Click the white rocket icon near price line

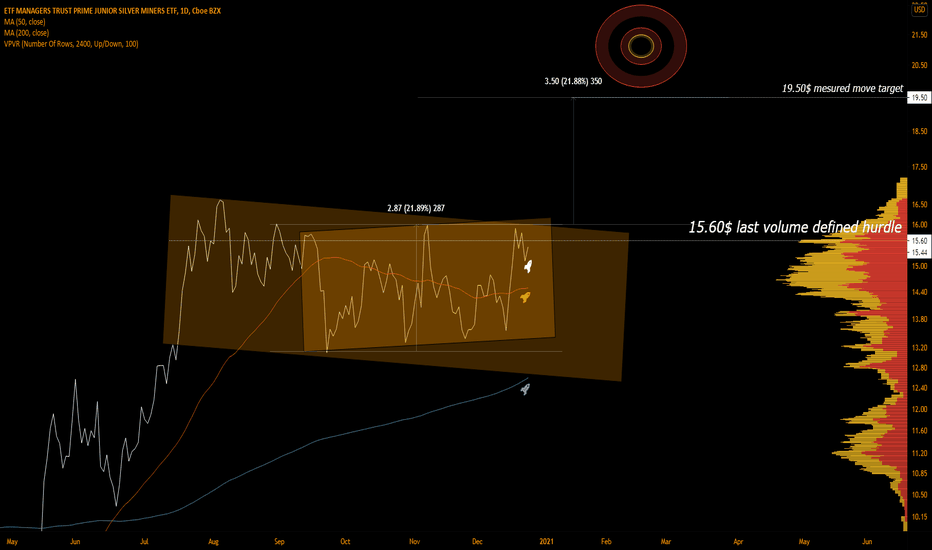[527, 266]
